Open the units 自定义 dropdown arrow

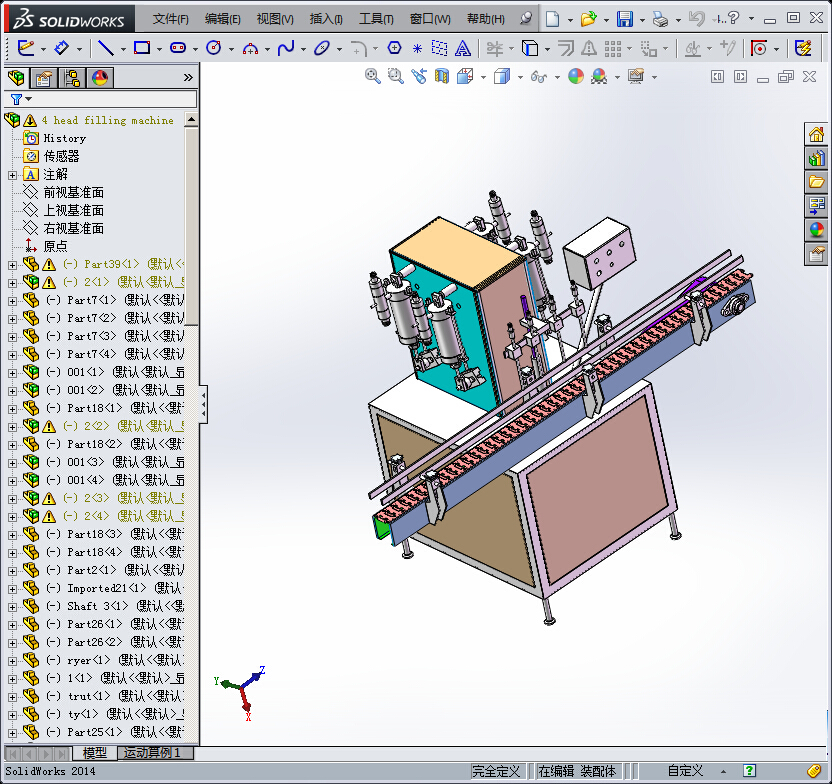pos(723,771)
